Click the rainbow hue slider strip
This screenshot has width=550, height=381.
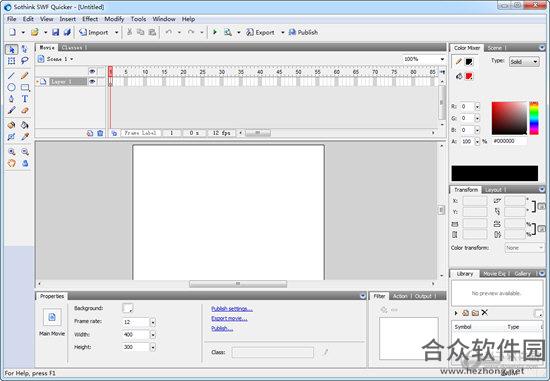534,118
